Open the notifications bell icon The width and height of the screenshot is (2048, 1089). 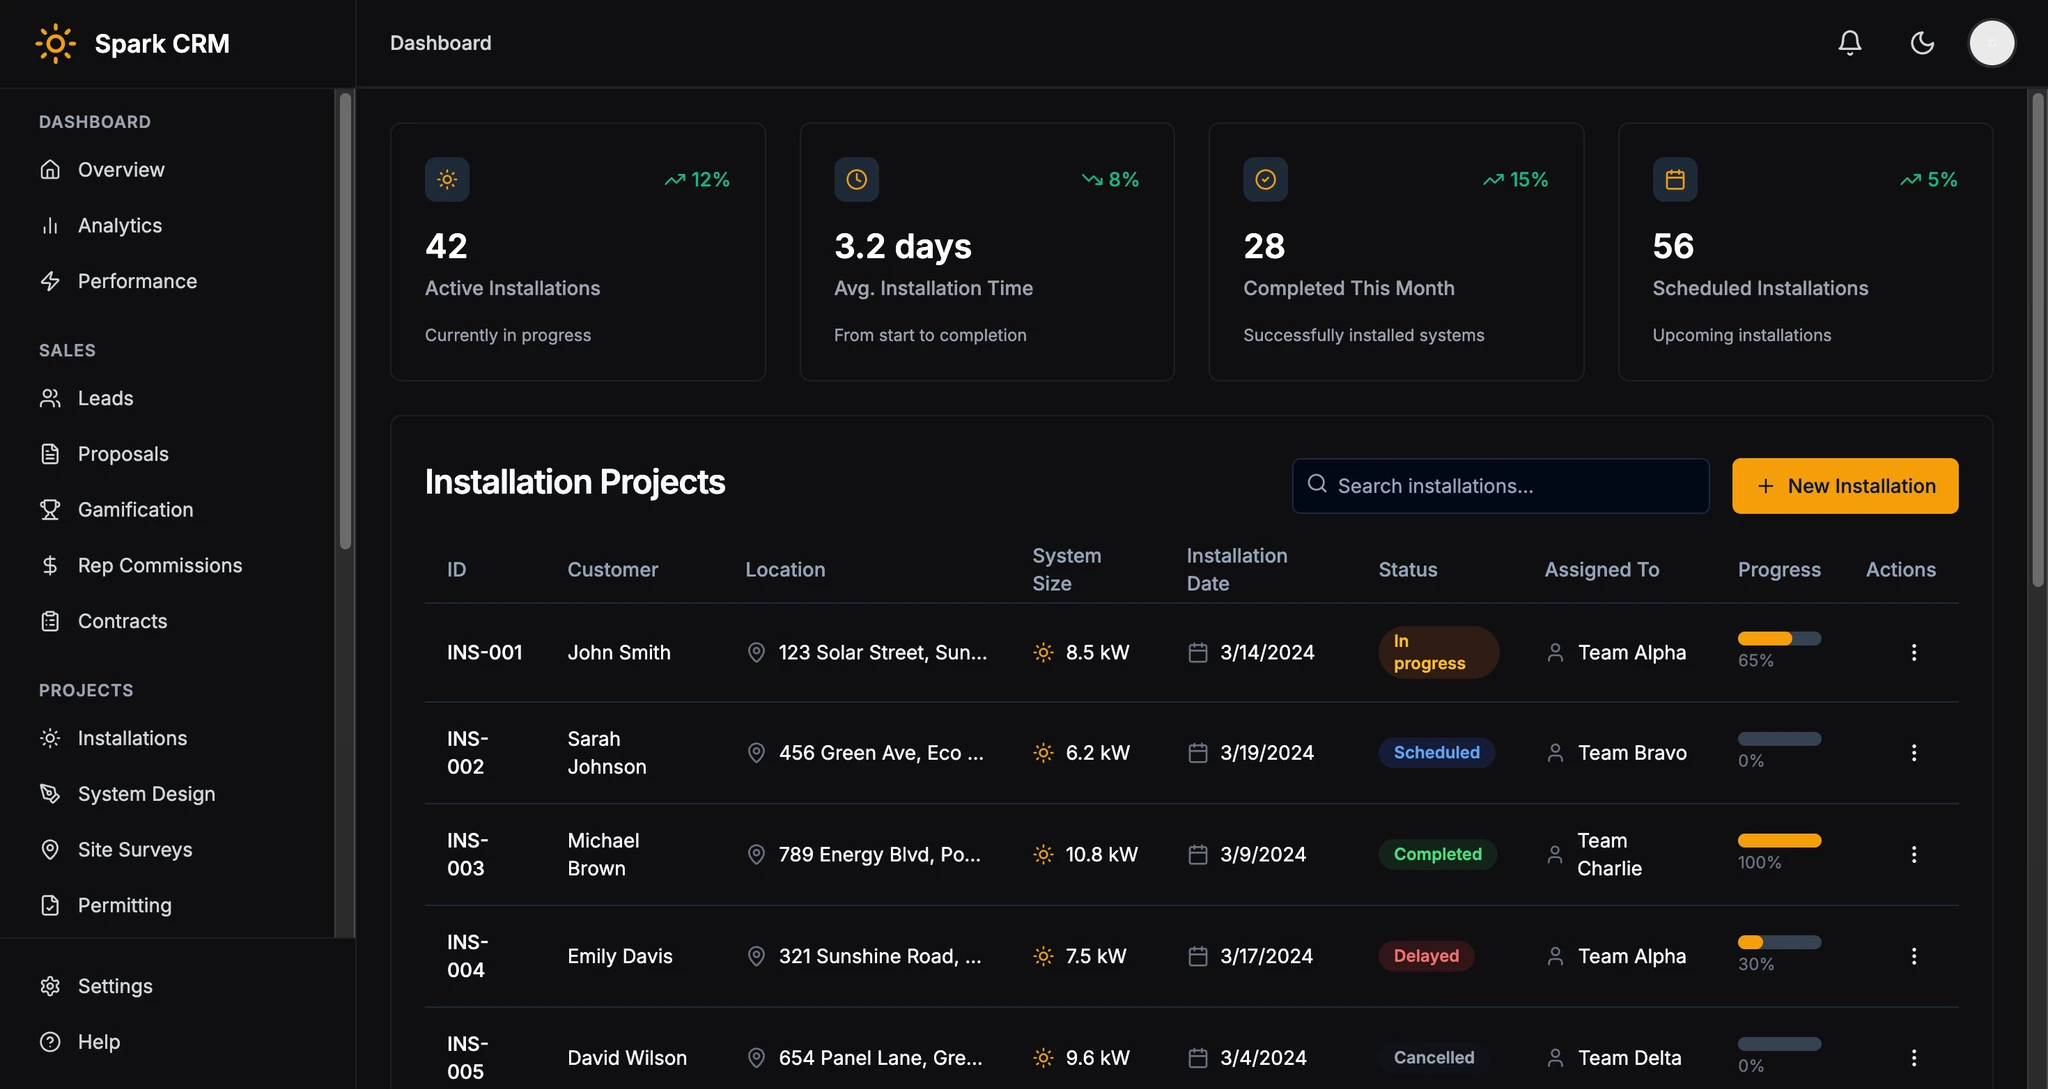click(x=1849, y=43)
